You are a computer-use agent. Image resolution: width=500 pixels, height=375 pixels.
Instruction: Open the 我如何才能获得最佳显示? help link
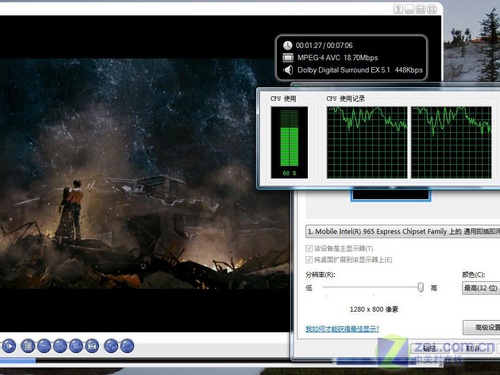point(342,329)
